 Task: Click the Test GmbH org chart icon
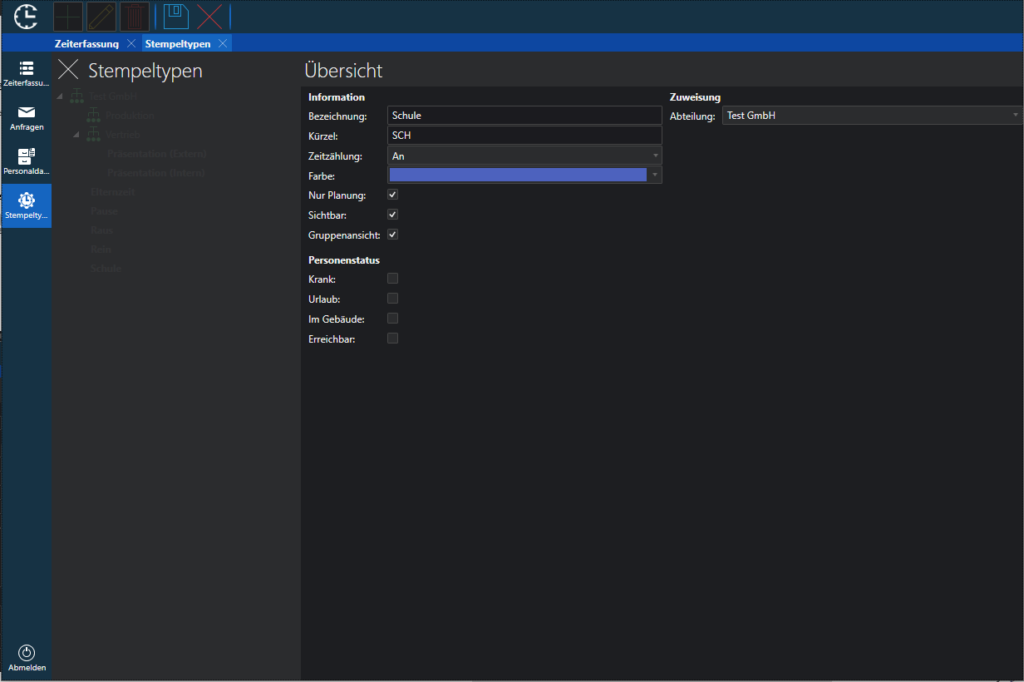click(77, 96)
